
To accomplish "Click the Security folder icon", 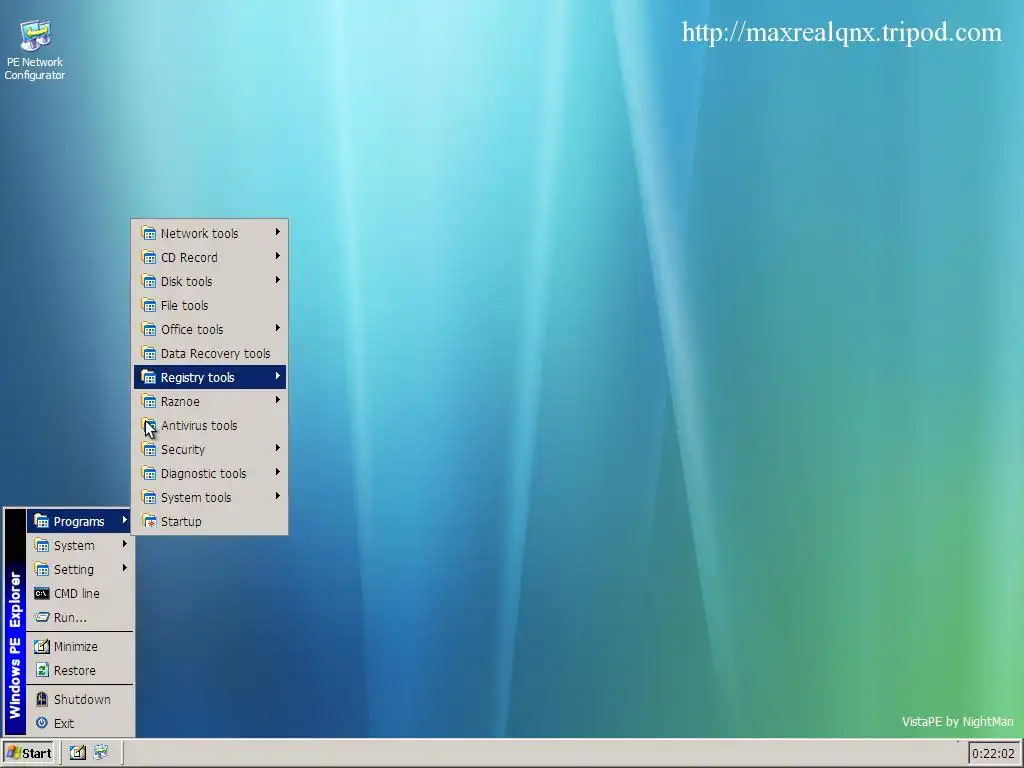I will point(149,449).
